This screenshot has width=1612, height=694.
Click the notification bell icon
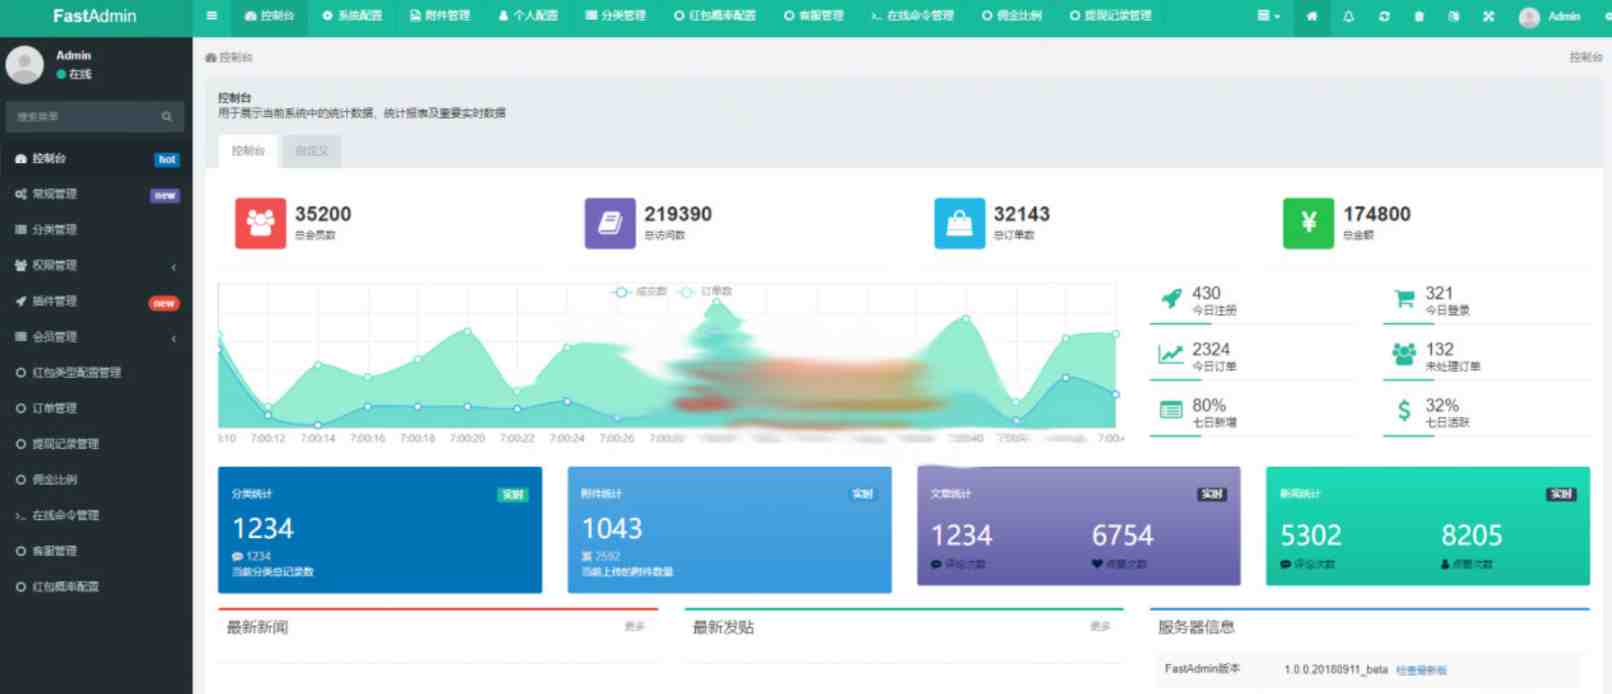click(1348, 16)
